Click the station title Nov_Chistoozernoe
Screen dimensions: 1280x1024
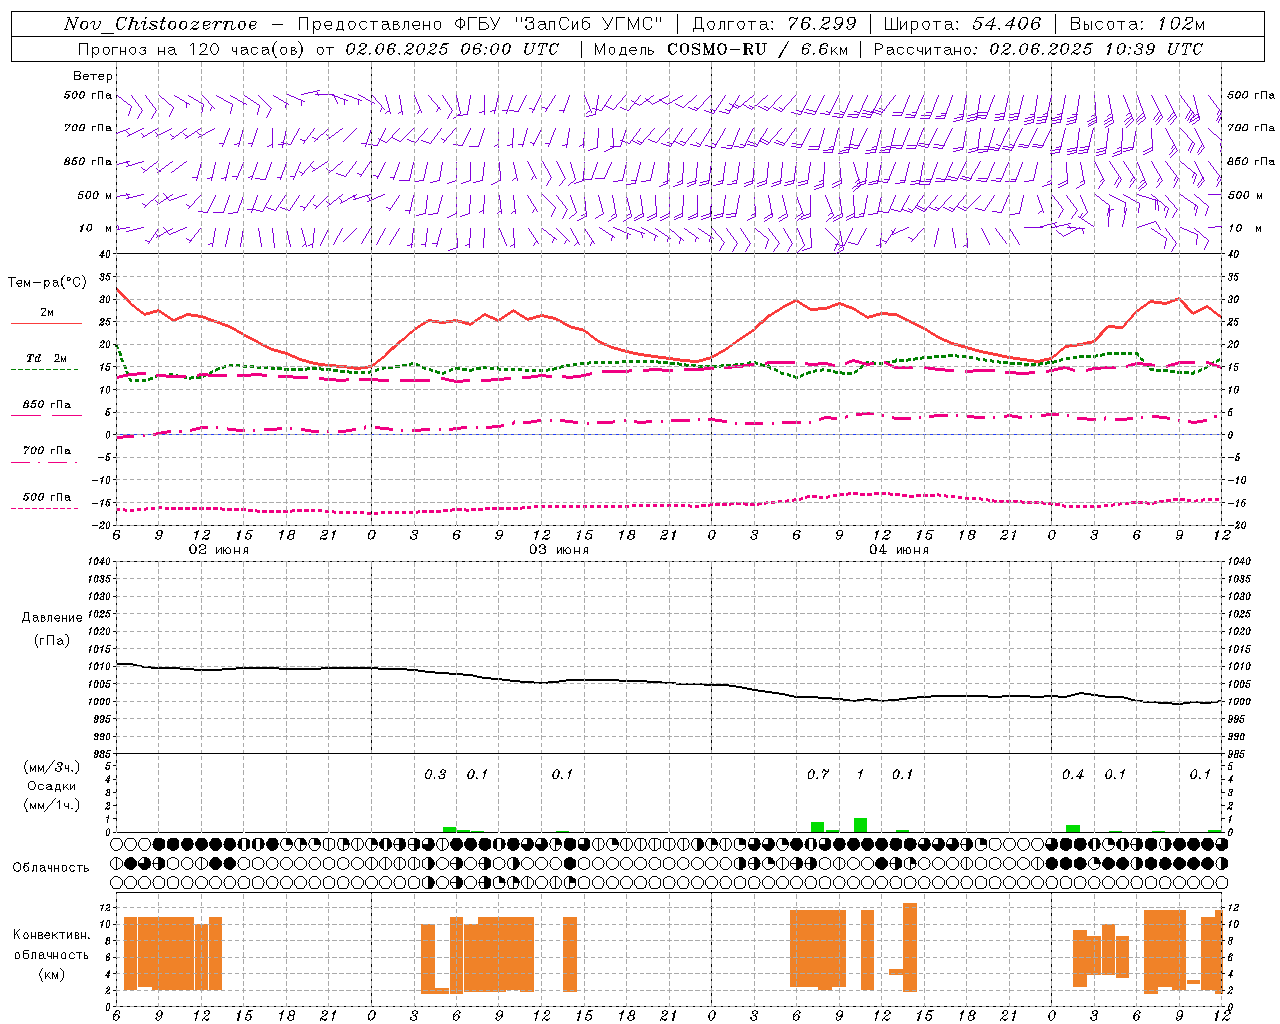(x=160, y=24)
